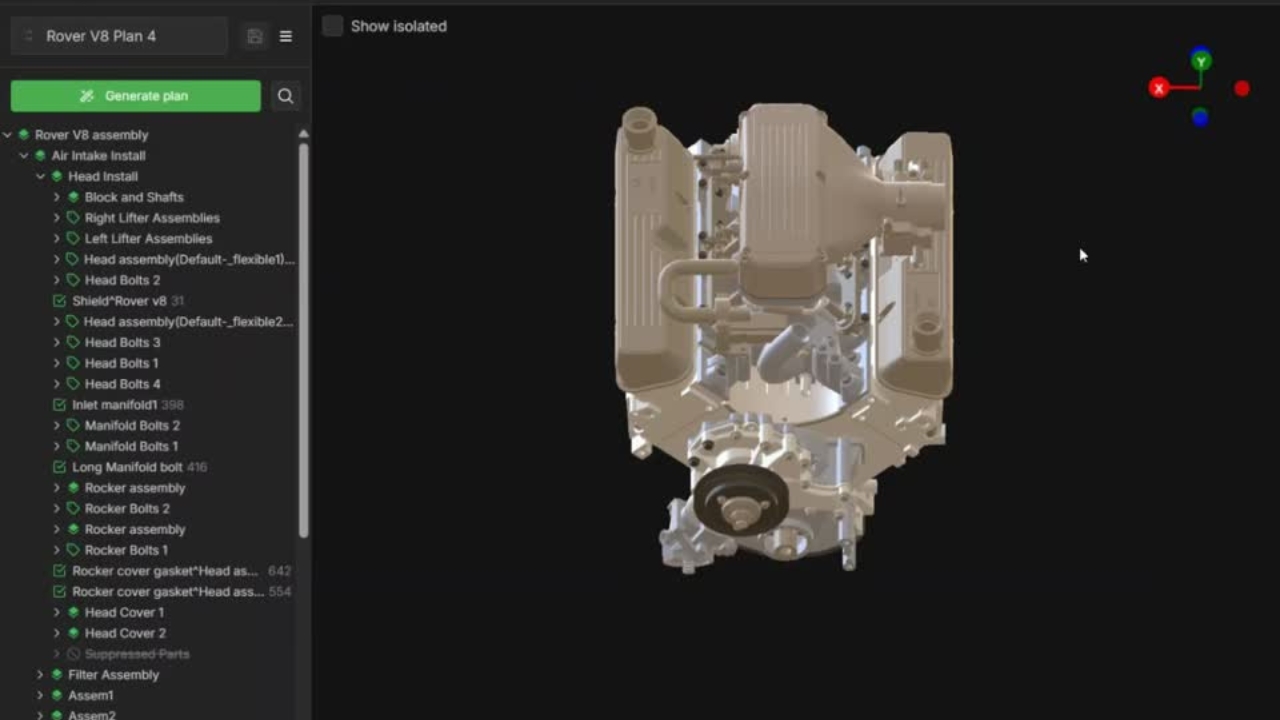Toggle the Inlet manifold1 checkbox
The height and width of the screenshot is (720, 1280).
(x=59, y=405)
